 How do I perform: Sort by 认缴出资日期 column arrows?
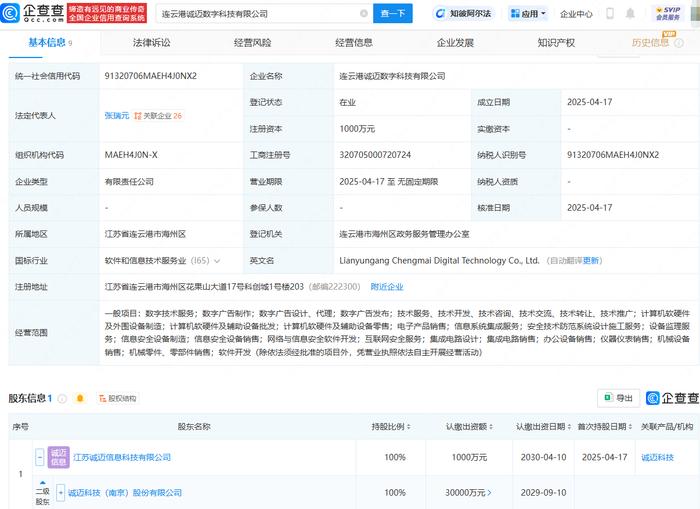coord(569,427)
